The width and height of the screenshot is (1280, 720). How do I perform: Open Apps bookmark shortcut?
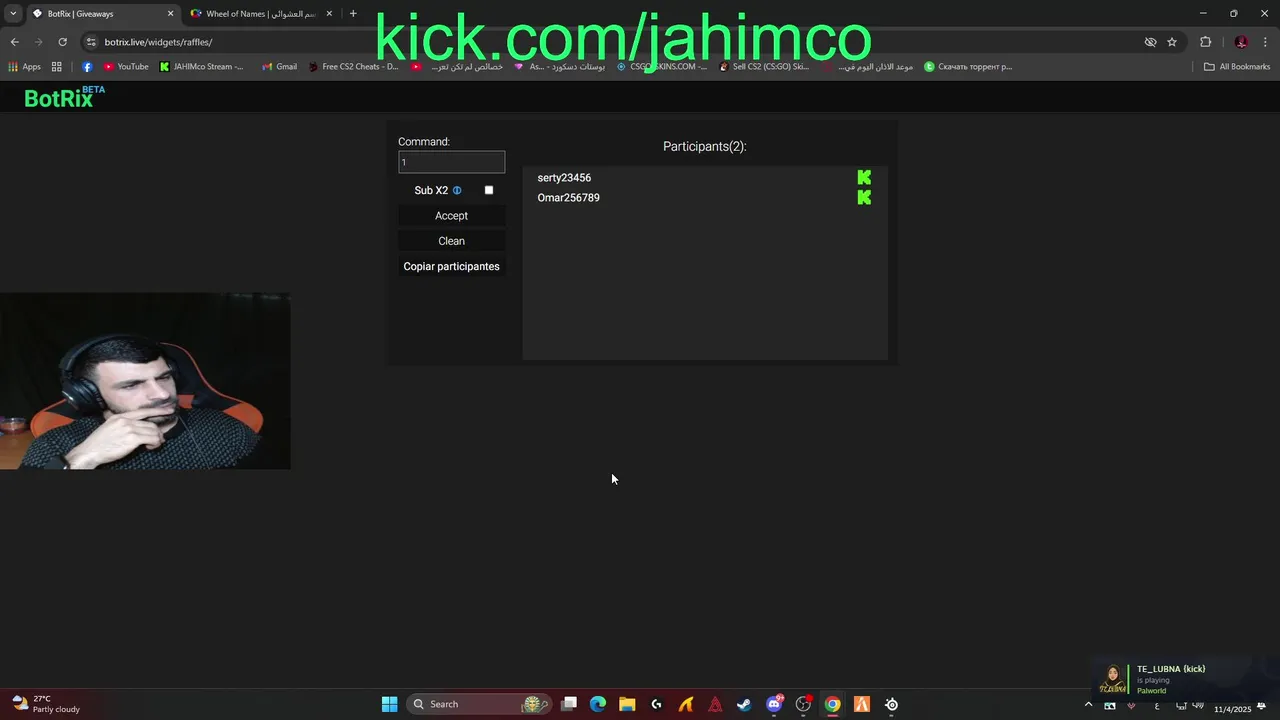tap(25, 67)
